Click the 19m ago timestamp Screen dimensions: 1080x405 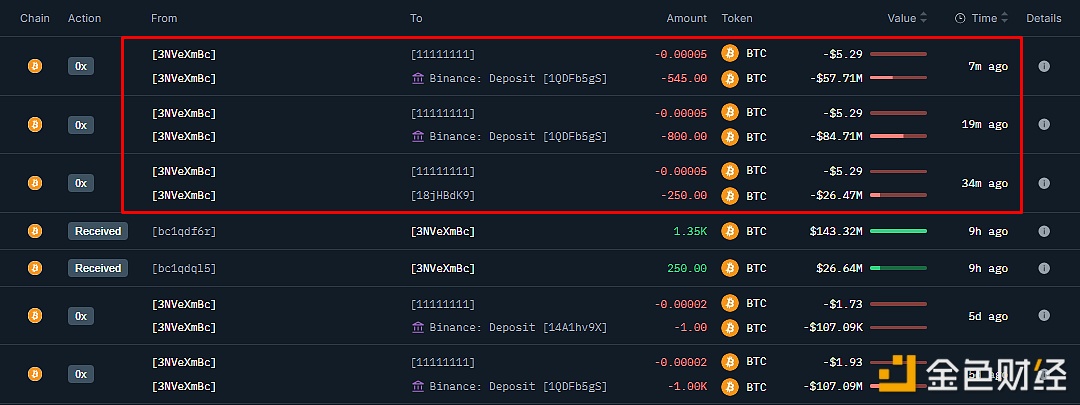click(x=985, y=125)
